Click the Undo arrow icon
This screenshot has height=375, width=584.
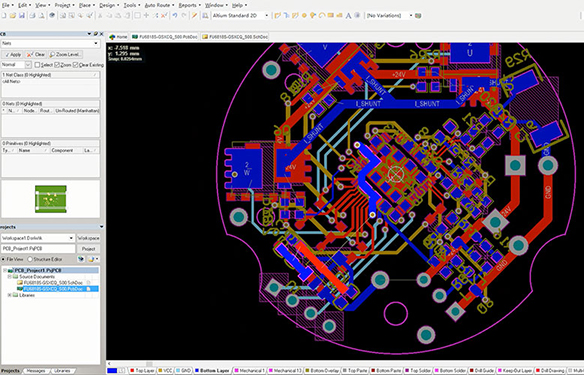coord(175,16)
